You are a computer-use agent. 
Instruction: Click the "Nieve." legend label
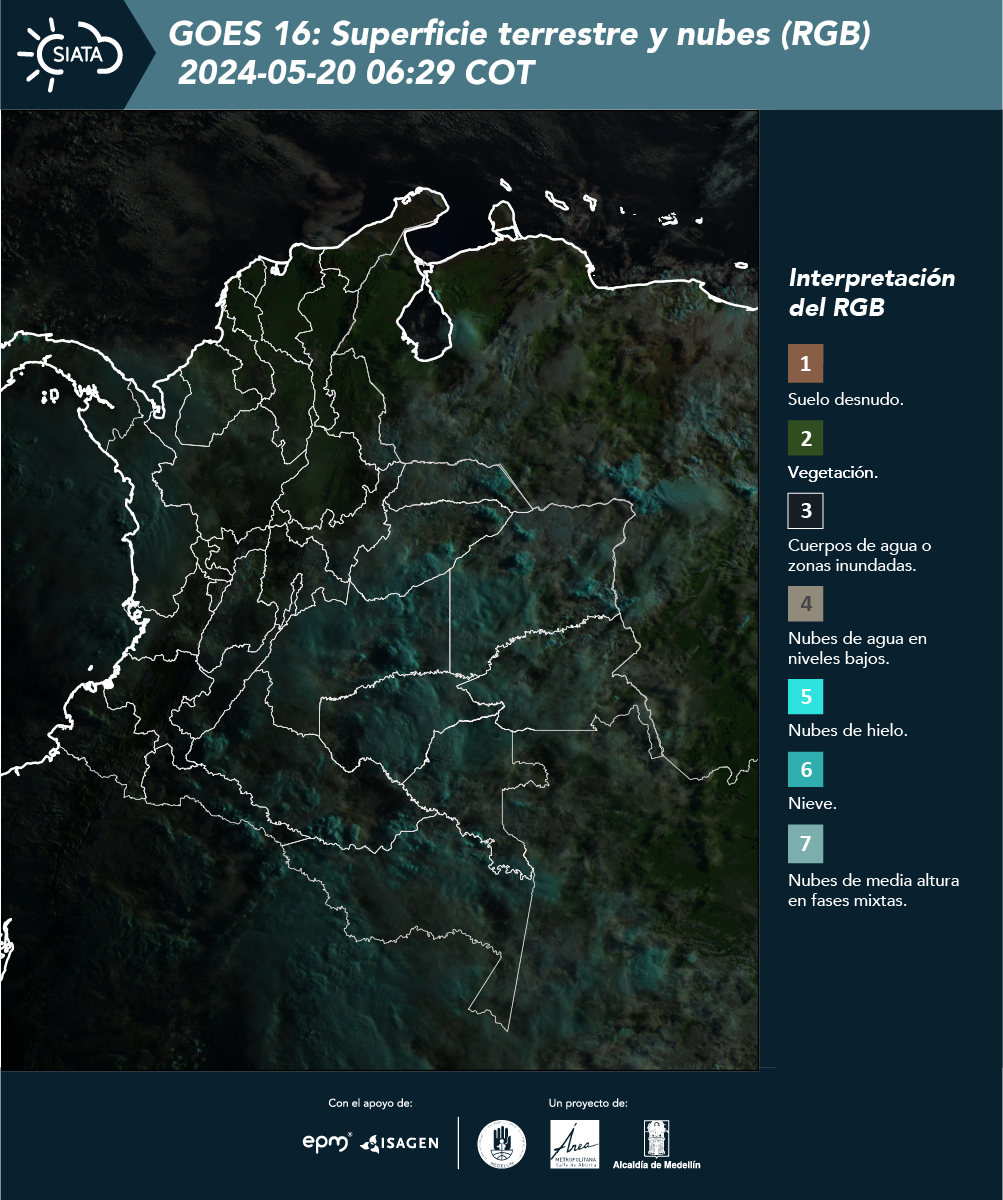(x=812, y=804)
